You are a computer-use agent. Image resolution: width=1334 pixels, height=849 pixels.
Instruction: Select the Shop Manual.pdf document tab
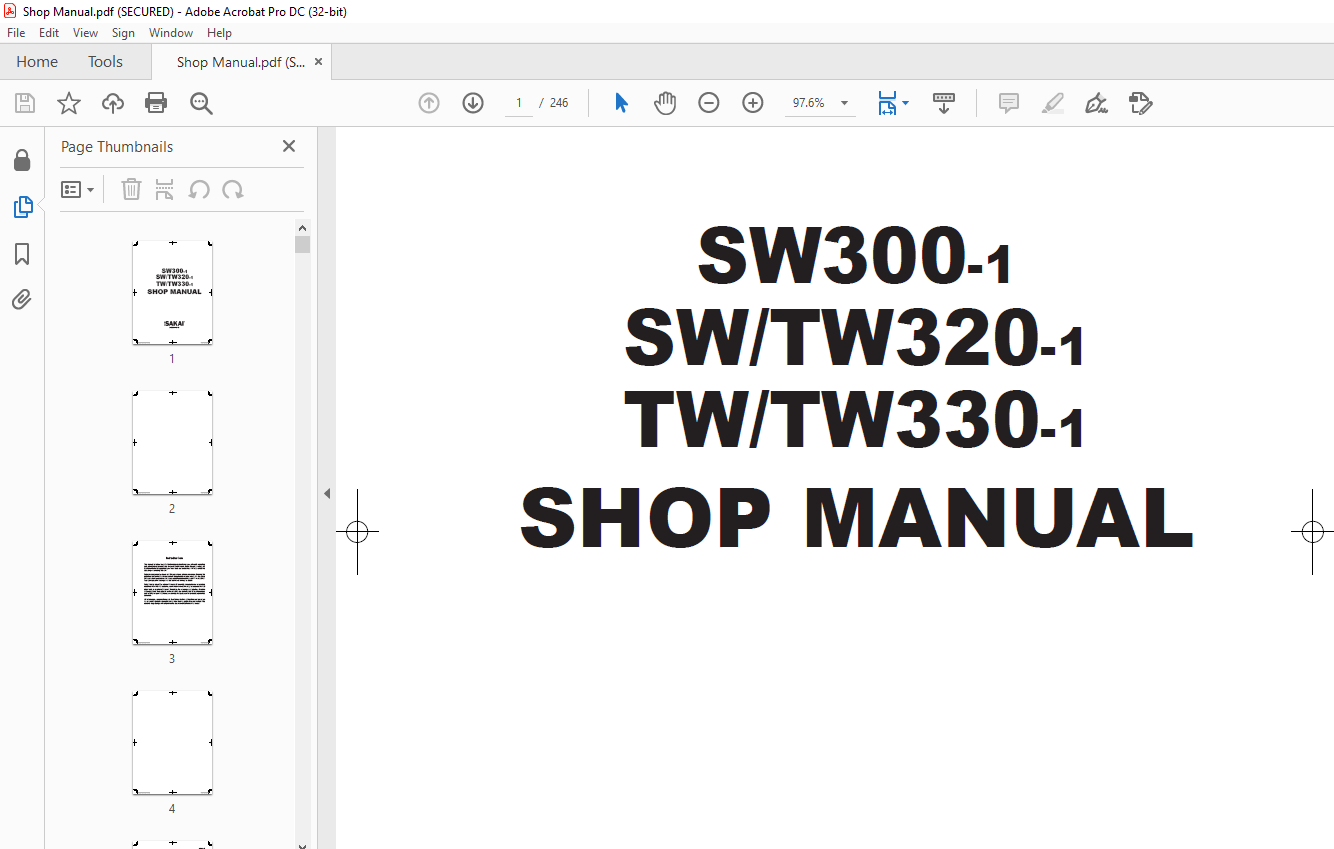(241, 62)
